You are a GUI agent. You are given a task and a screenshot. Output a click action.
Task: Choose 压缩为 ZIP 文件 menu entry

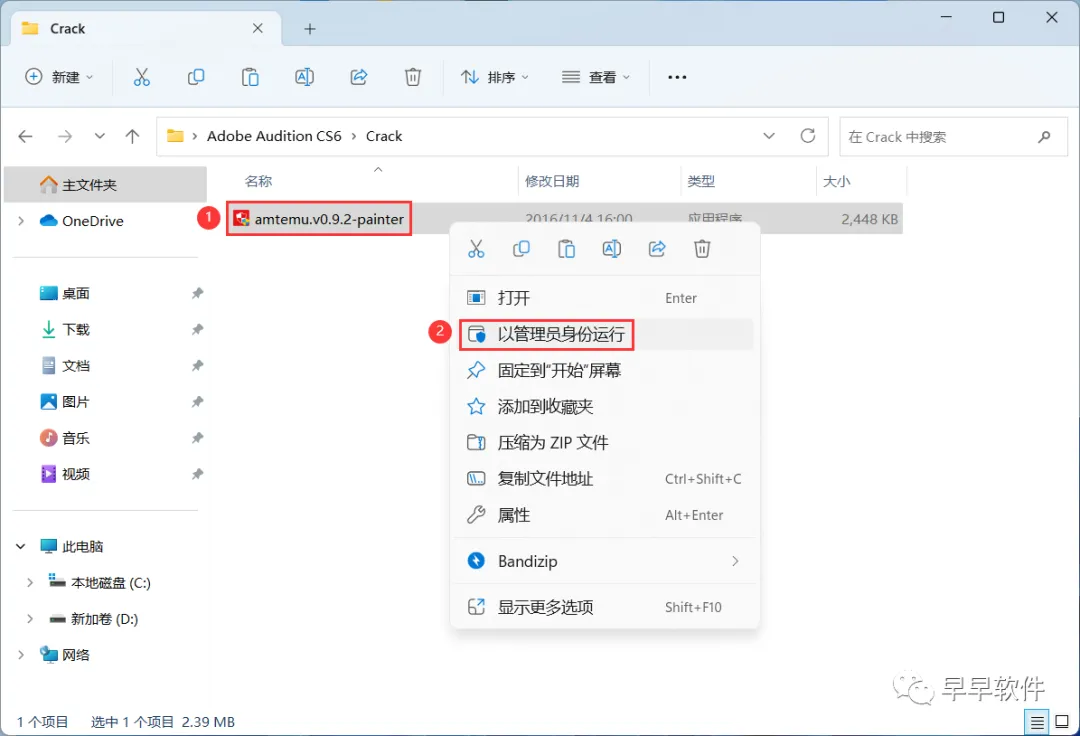pyautogui.click(x=605, y=443)
